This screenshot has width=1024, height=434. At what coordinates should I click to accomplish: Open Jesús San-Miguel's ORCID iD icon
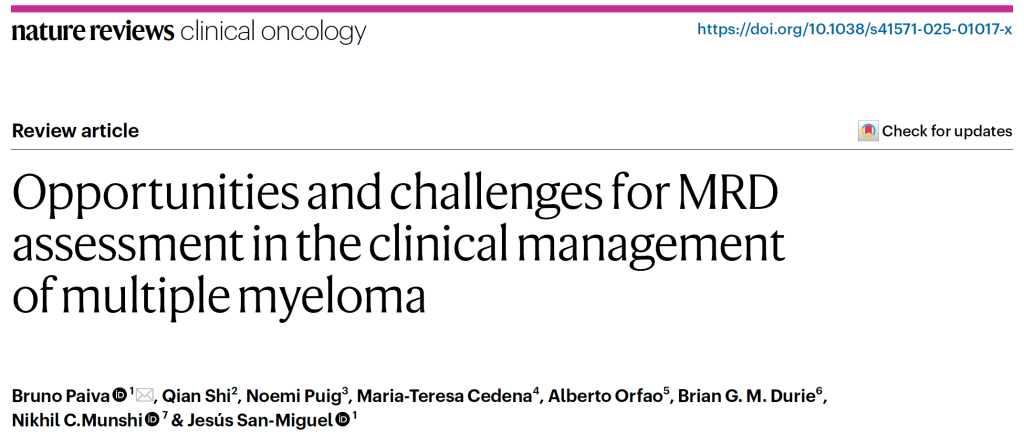click(x=342, y=419)
